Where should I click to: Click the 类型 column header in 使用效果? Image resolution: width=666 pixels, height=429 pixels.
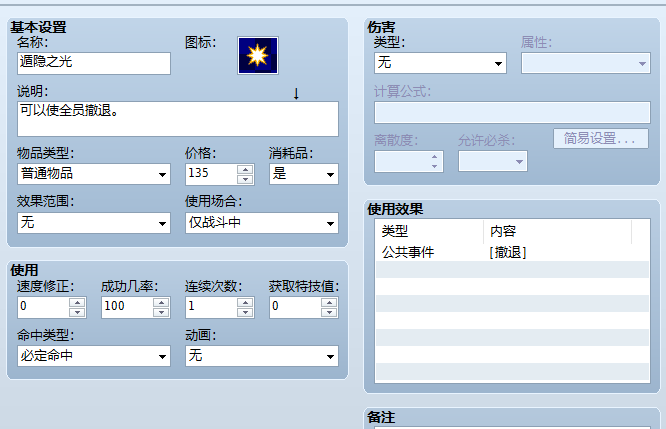tap(430, 231)
